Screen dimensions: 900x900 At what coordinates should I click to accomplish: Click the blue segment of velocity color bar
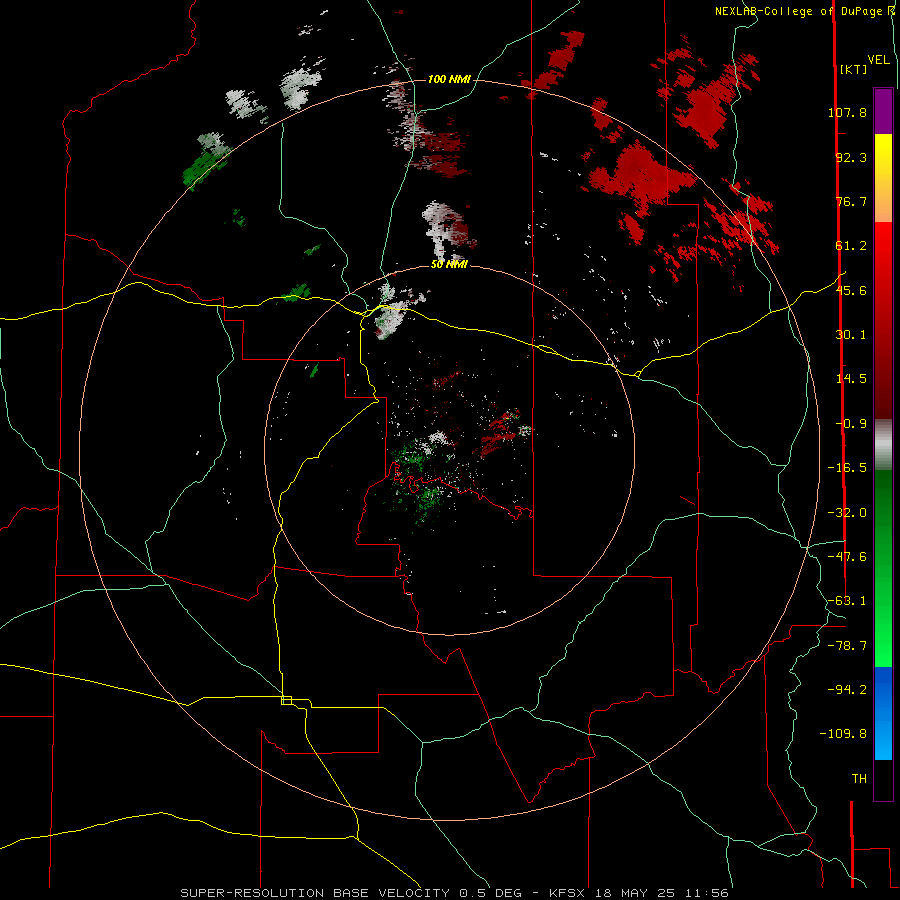tap(883, 713)
